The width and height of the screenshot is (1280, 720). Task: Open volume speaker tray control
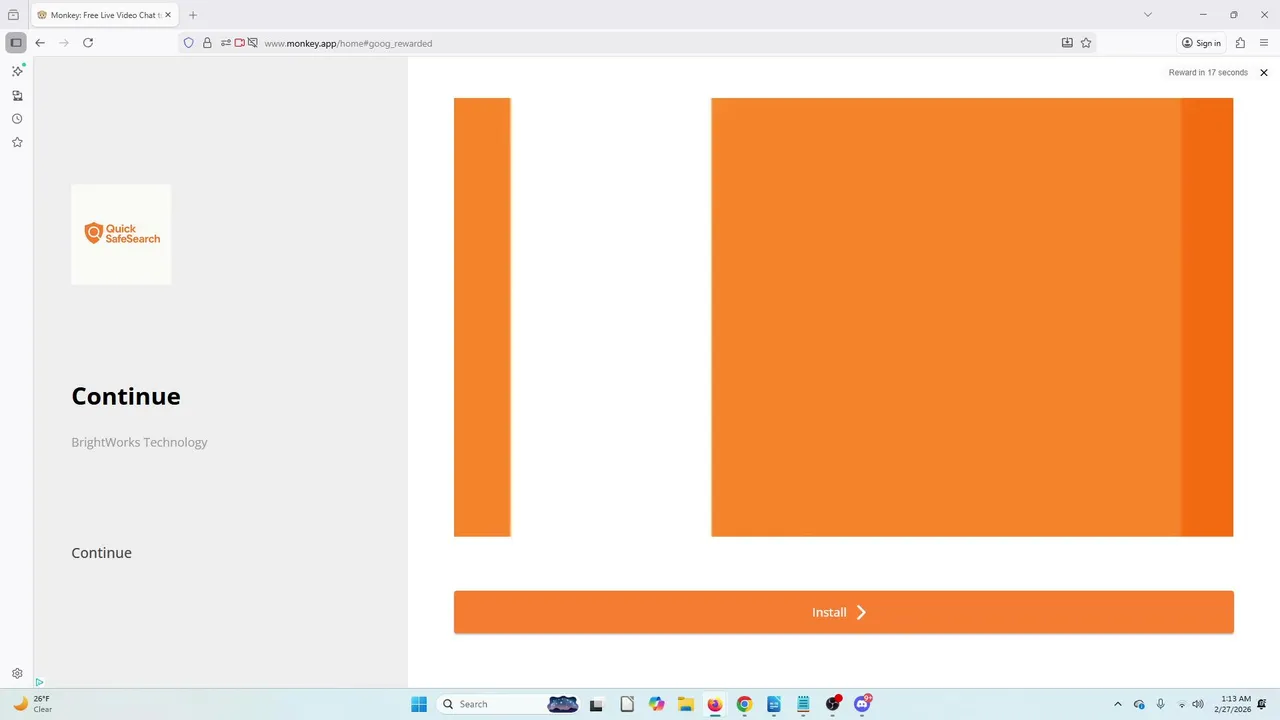[x=1198, y=704]
